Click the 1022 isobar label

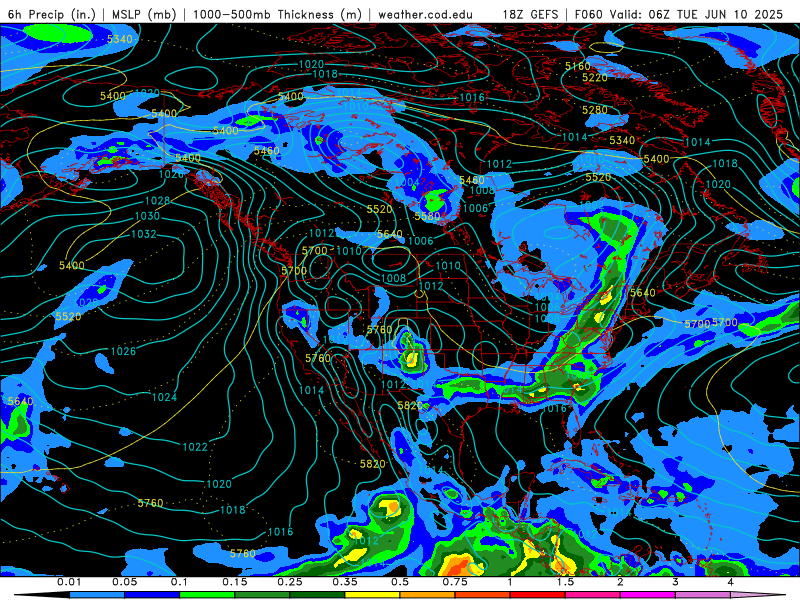click(x=195, y=447)
